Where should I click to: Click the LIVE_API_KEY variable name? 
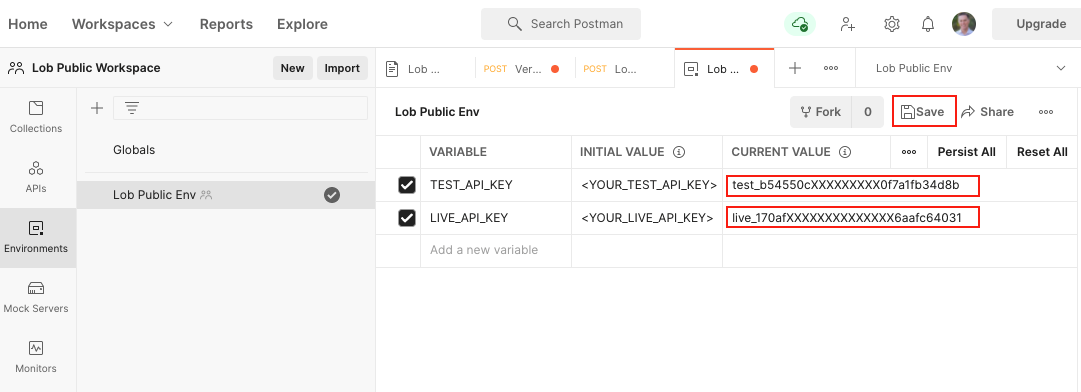pyautogui.click(x=469, y=218)
